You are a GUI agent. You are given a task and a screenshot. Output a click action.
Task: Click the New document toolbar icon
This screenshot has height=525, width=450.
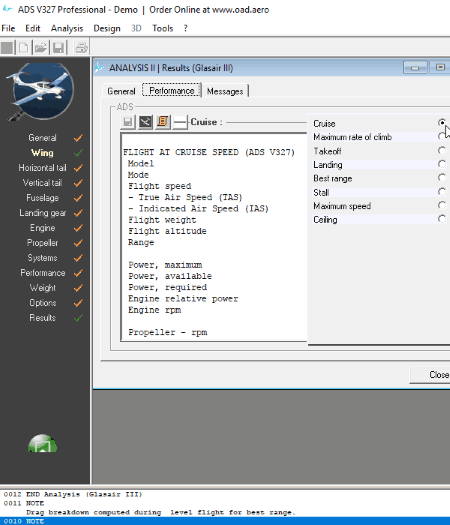pos(23,48)
